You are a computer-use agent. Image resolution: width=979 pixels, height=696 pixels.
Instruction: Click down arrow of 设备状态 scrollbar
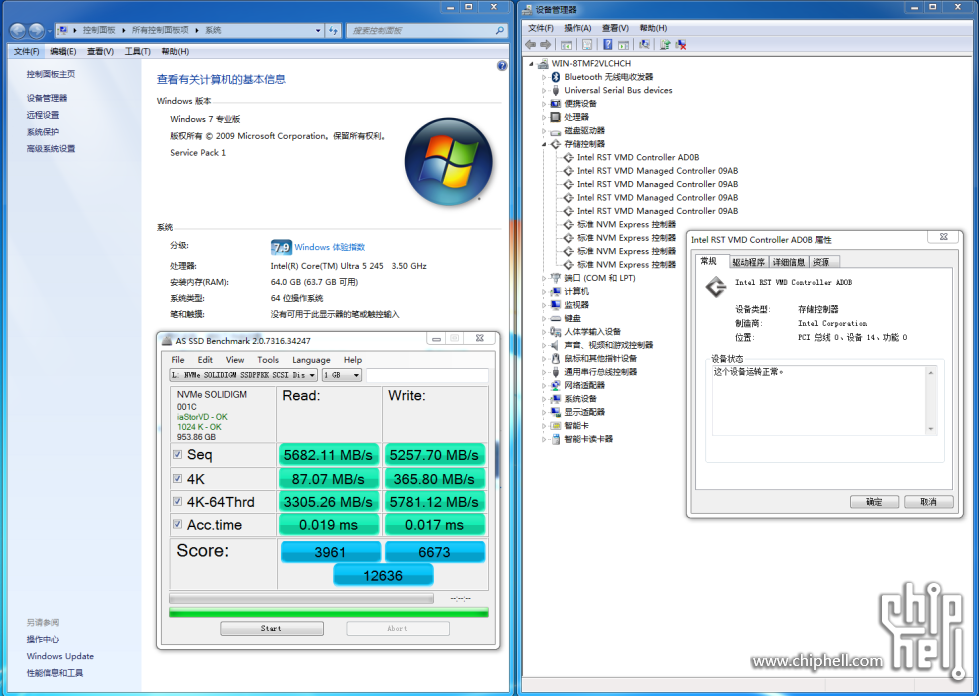click(x=930, y=429)
